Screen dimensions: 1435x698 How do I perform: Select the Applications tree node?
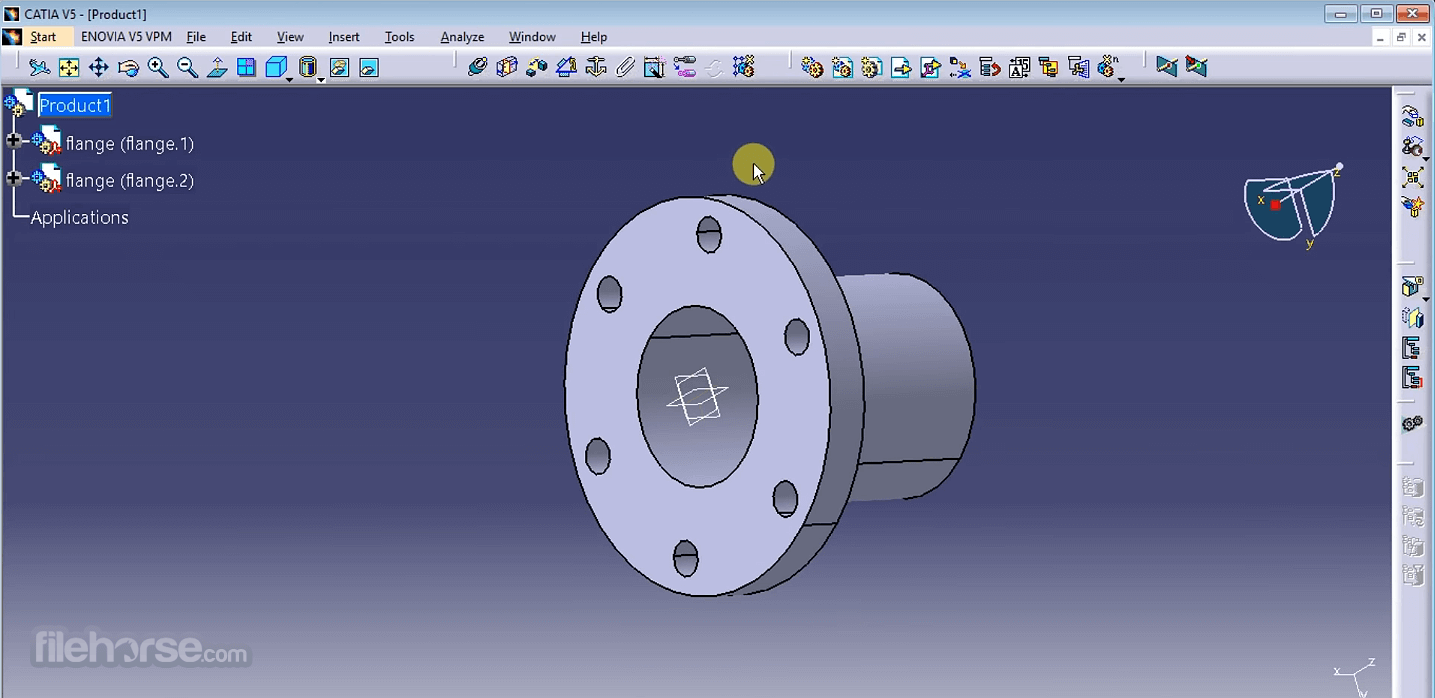[79, 217]
